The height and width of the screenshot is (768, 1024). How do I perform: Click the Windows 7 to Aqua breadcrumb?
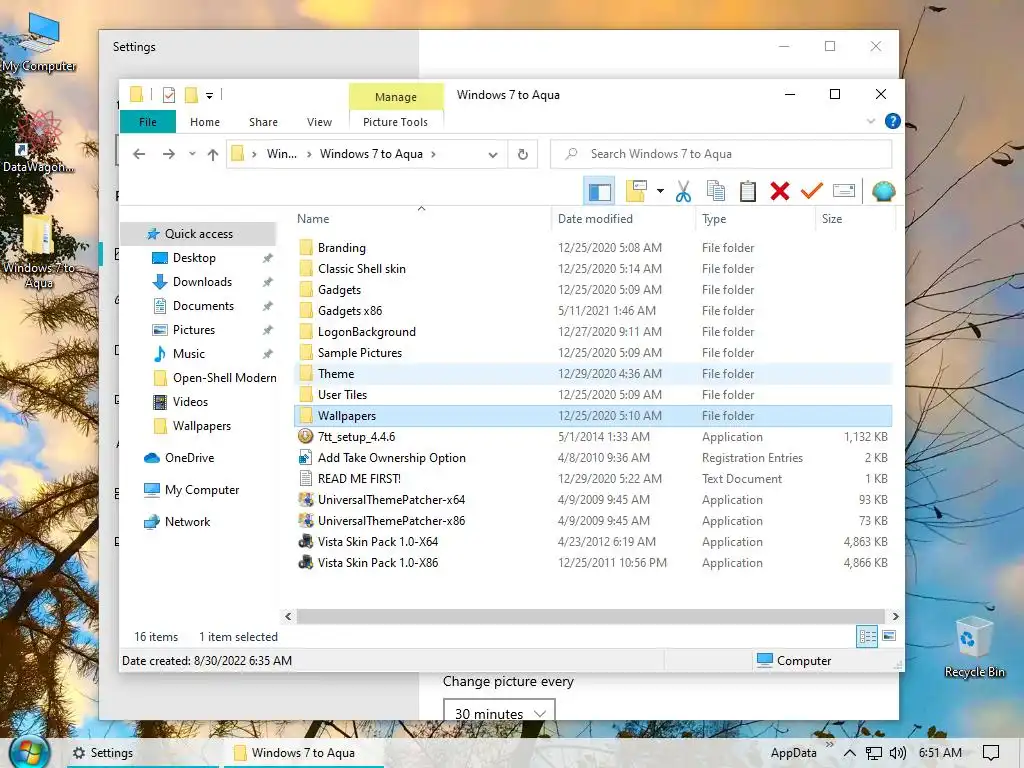coord(371,154)
